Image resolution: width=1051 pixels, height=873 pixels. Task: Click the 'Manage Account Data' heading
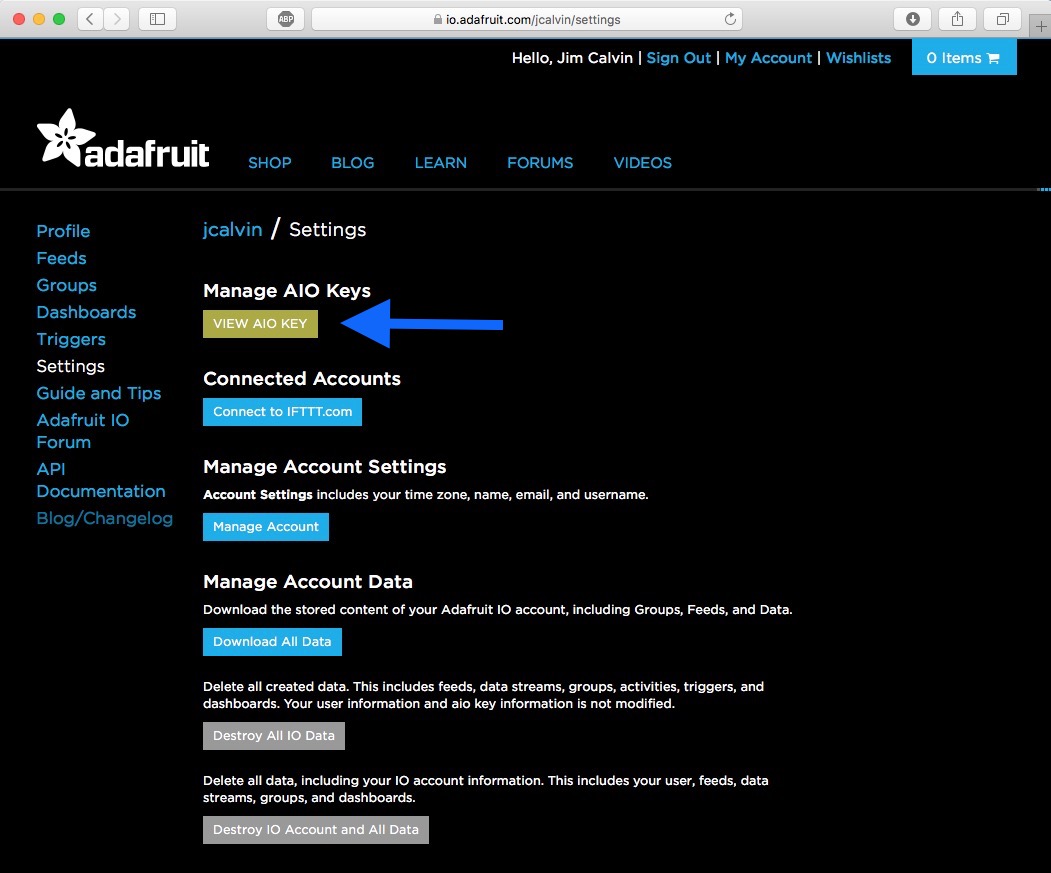coord(308,581)
